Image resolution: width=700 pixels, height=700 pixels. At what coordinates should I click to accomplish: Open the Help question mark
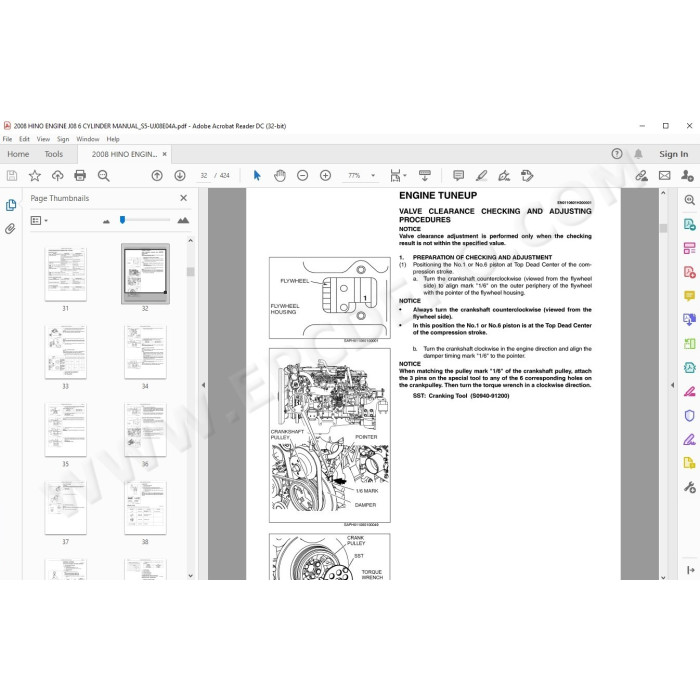pyautogui.click(x=617, y=154)
